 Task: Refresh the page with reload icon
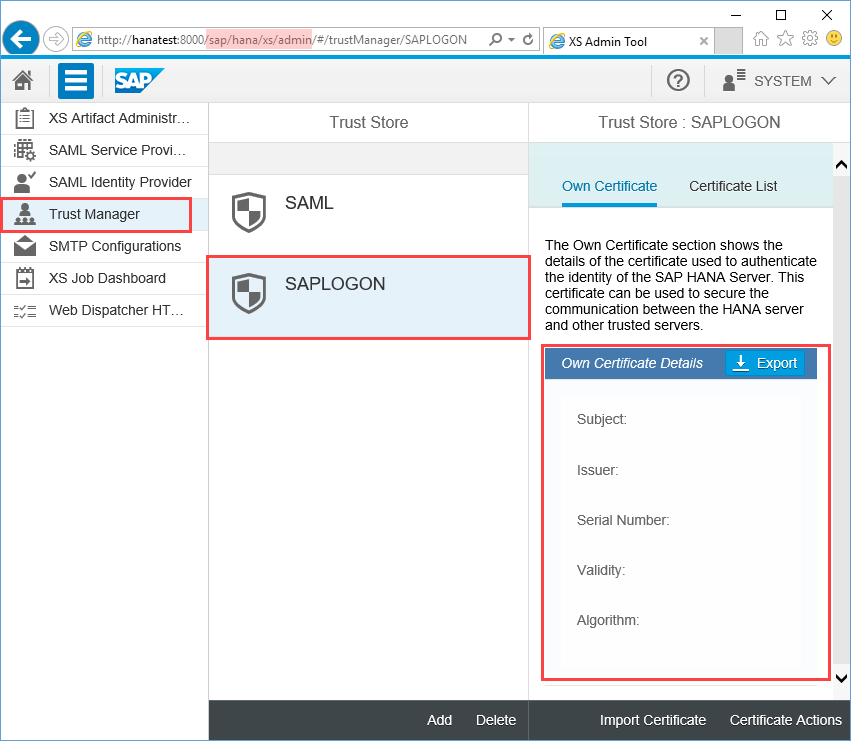tap(528, 40)
